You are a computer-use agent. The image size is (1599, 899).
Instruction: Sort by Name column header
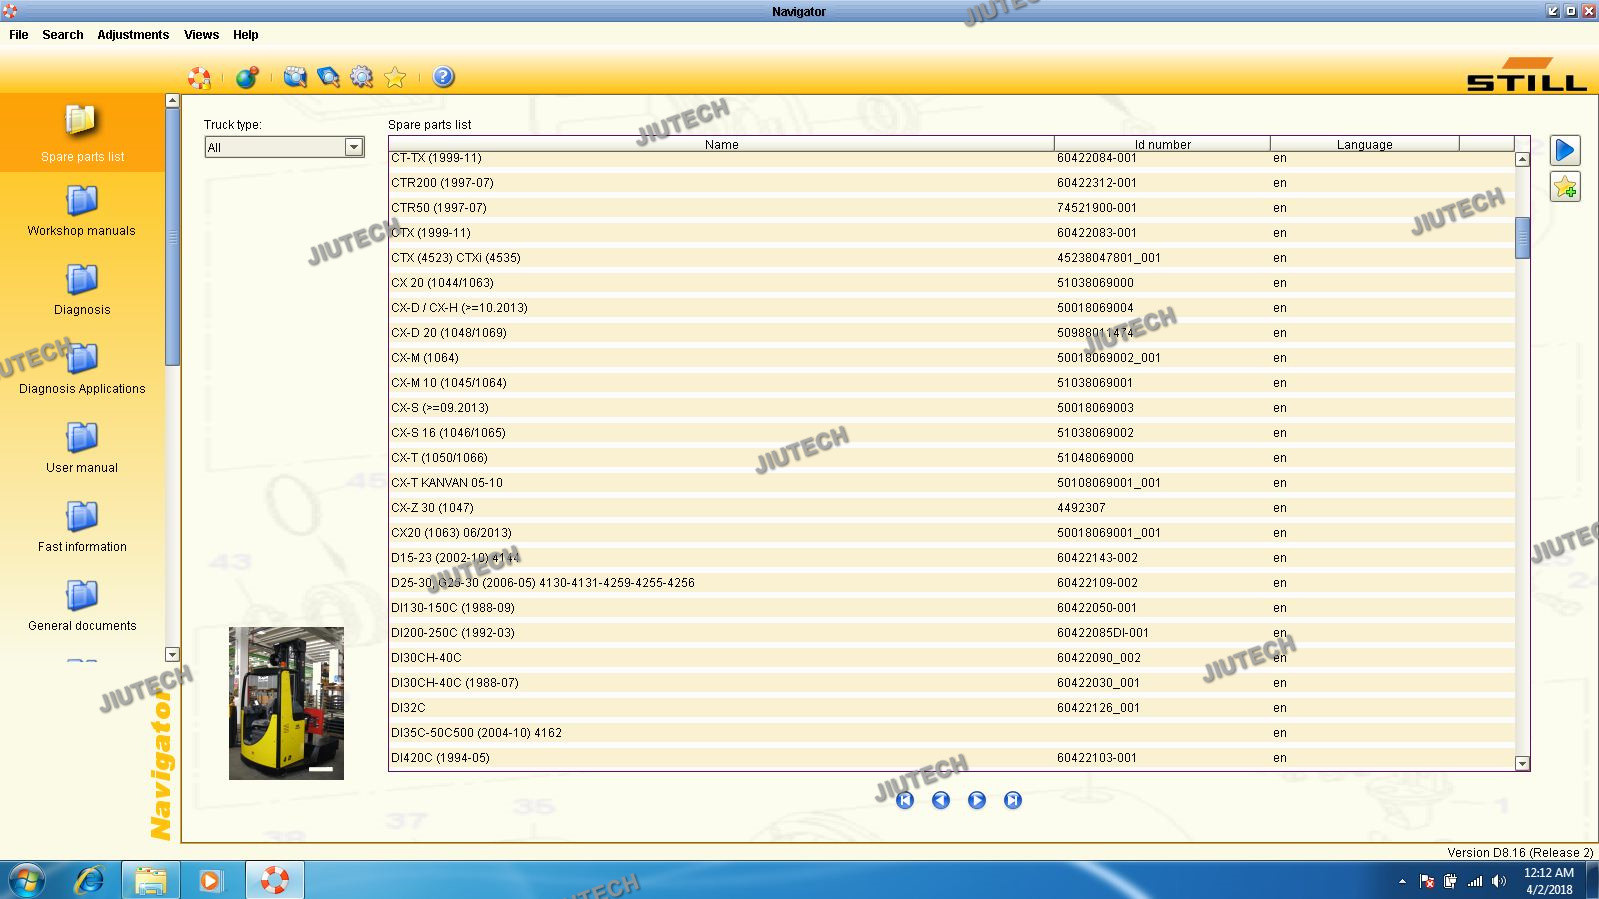[721, 144]
